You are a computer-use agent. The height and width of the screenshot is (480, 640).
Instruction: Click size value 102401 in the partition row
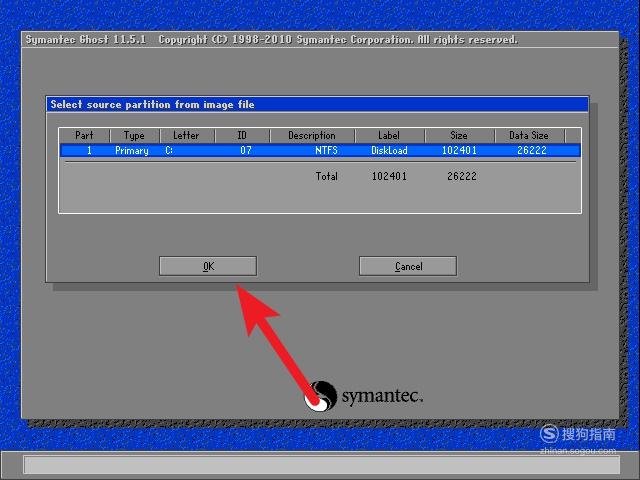459,150
